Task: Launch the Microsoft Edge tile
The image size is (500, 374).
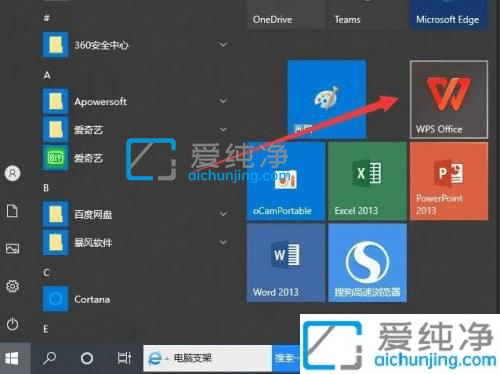Action: click(x=448, y=14)
